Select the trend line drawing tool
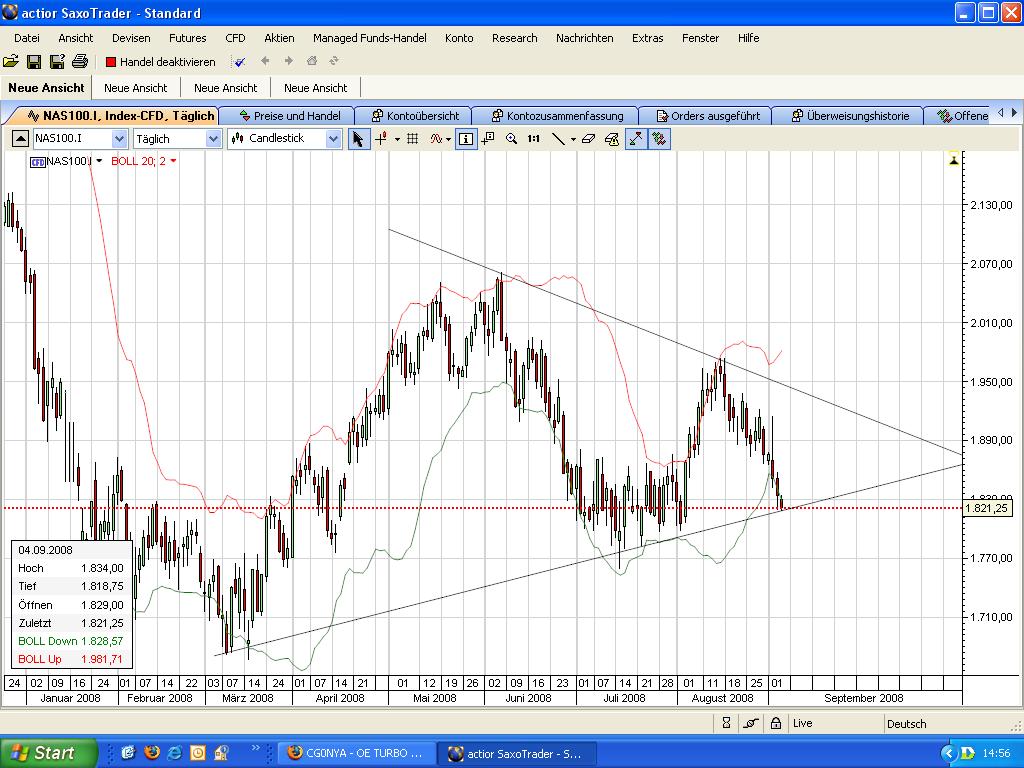Viewport: 1024px width, 768px height. (x=559, y=139)
